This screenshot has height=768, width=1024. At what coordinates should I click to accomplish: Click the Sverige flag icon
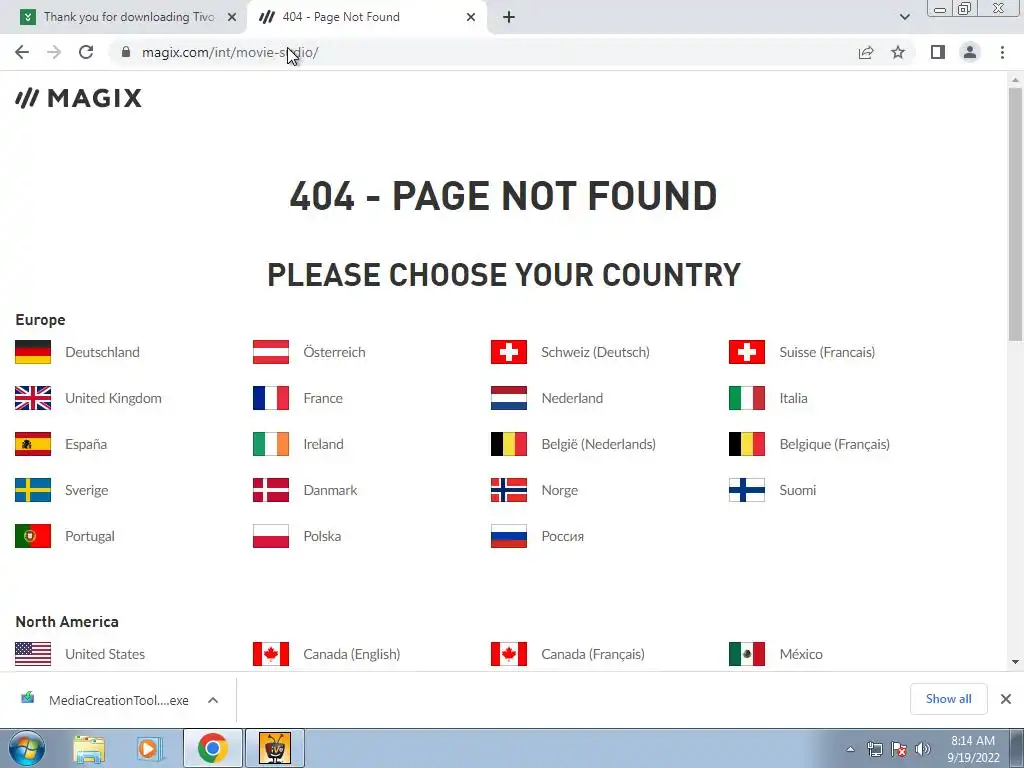pos(33,490)
